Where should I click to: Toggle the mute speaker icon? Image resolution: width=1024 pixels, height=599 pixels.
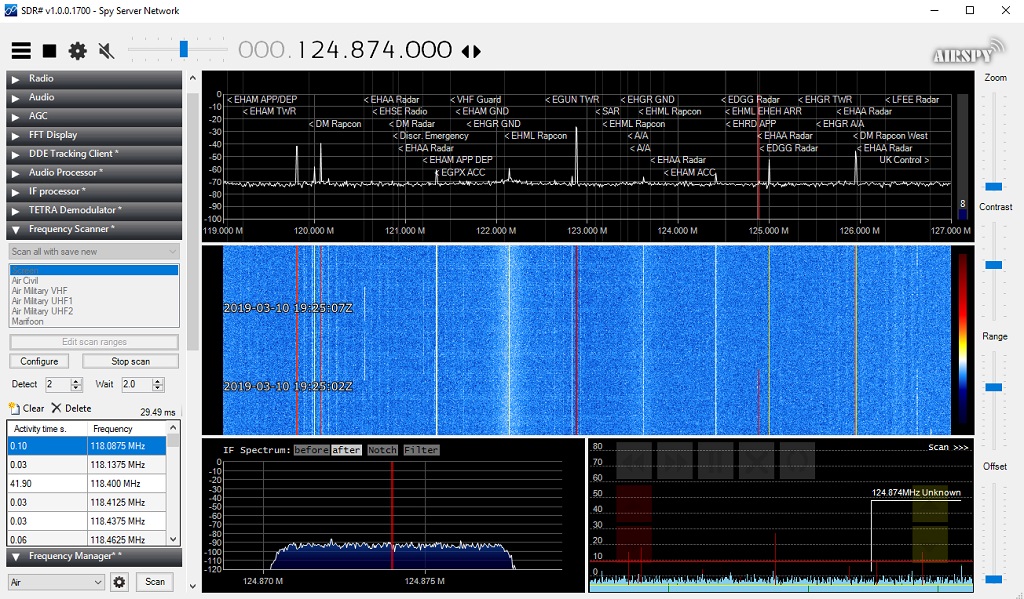[106, 51]
